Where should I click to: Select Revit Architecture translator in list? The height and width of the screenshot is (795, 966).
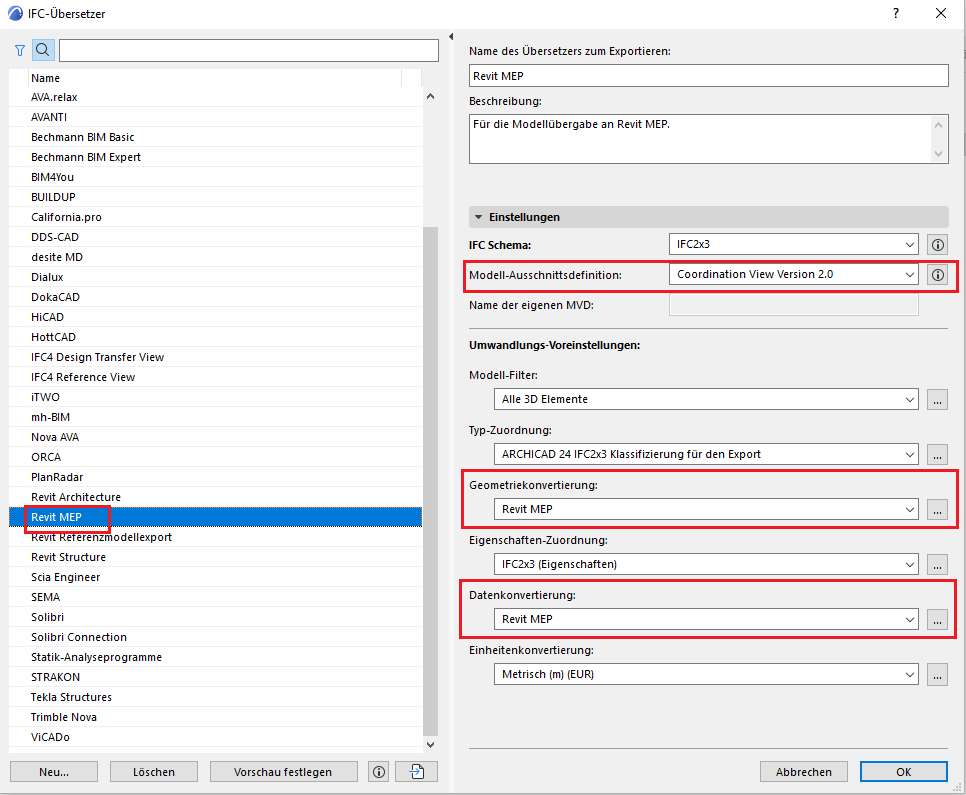click(76, 497)
